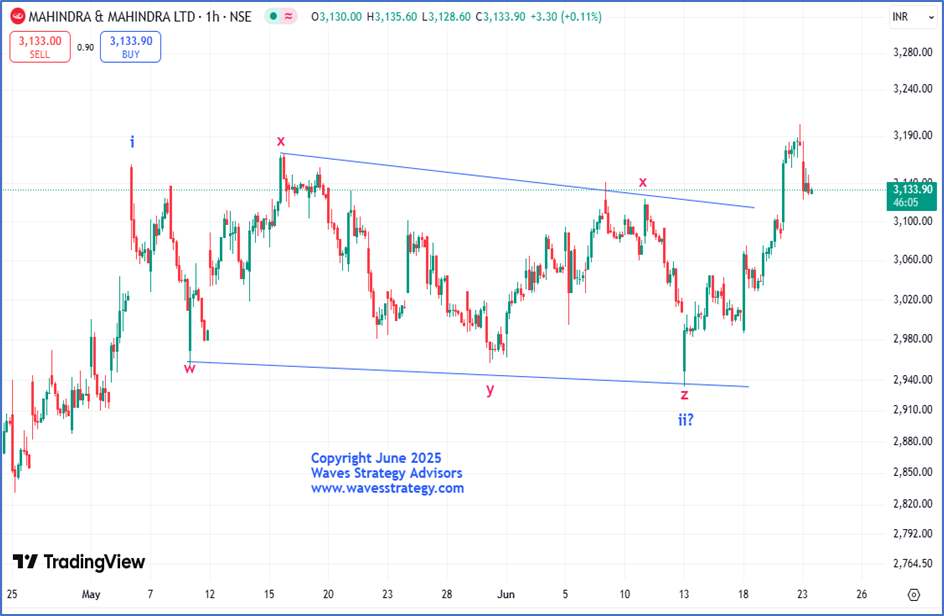This screenshot has width=944, height=616.
Task: Click the Waves Strategy Advisors text
Action: 387,473
